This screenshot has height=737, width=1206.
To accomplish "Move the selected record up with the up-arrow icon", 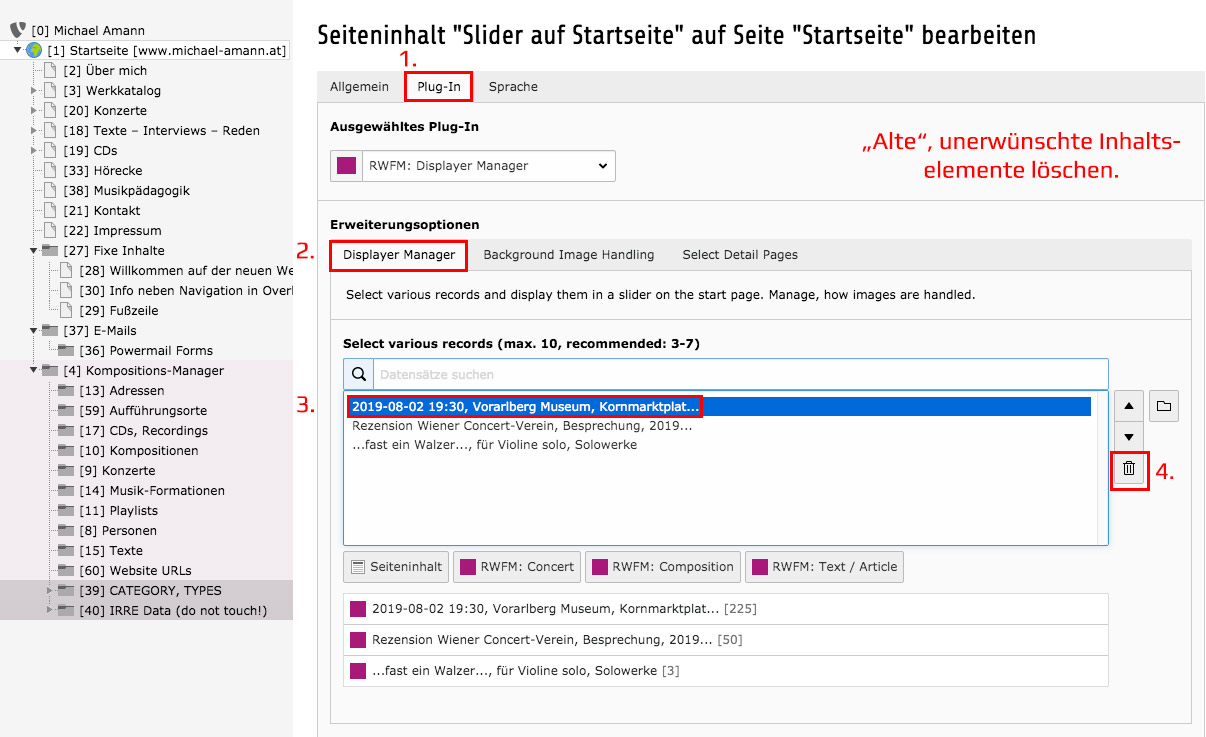I will pos(1128,405).
